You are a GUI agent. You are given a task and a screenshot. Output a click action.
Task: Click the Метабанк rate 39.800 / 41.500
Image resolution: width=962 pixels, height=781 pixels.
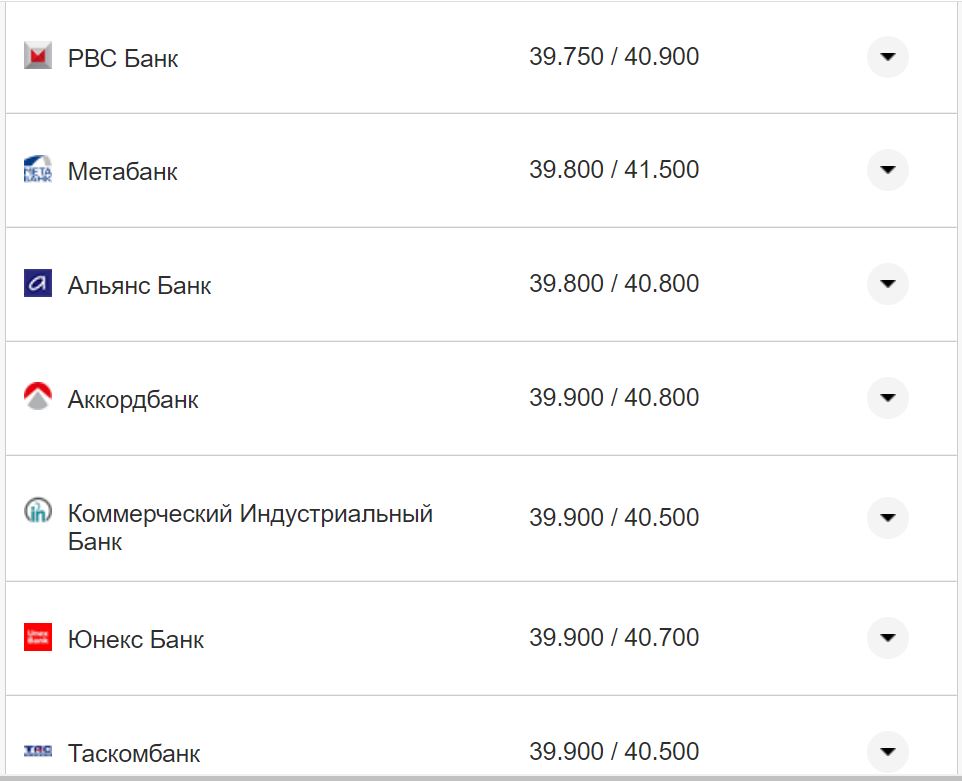point(614,170)
